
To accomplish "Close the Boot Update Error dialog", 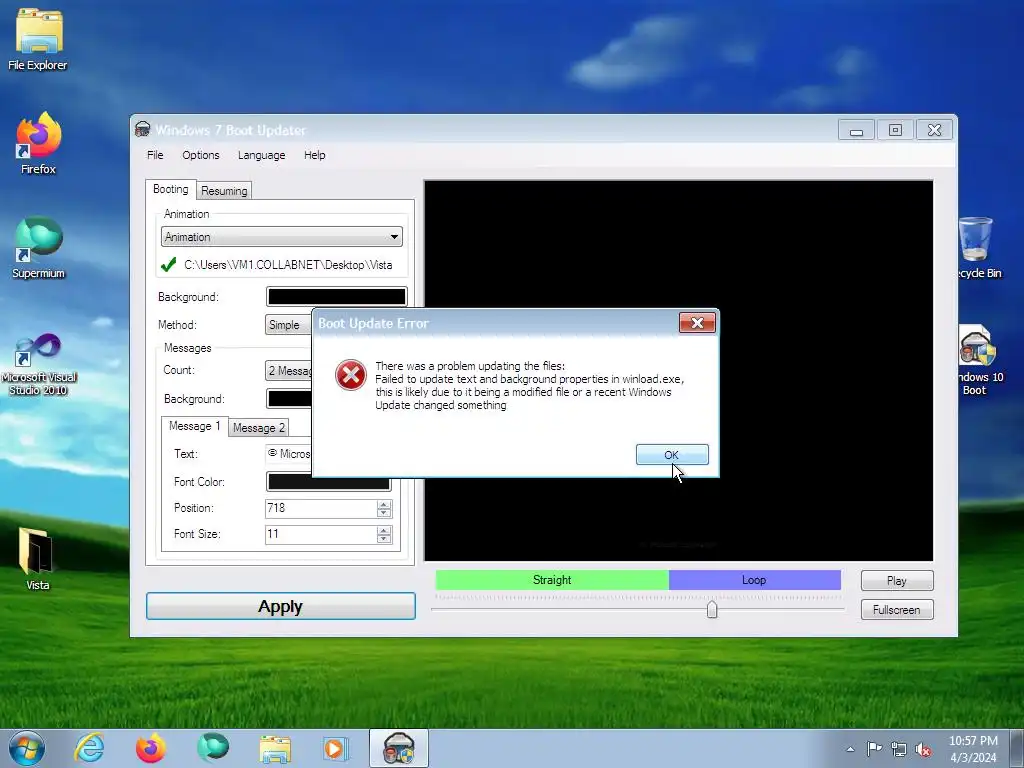I will click(x=697, y=323).
